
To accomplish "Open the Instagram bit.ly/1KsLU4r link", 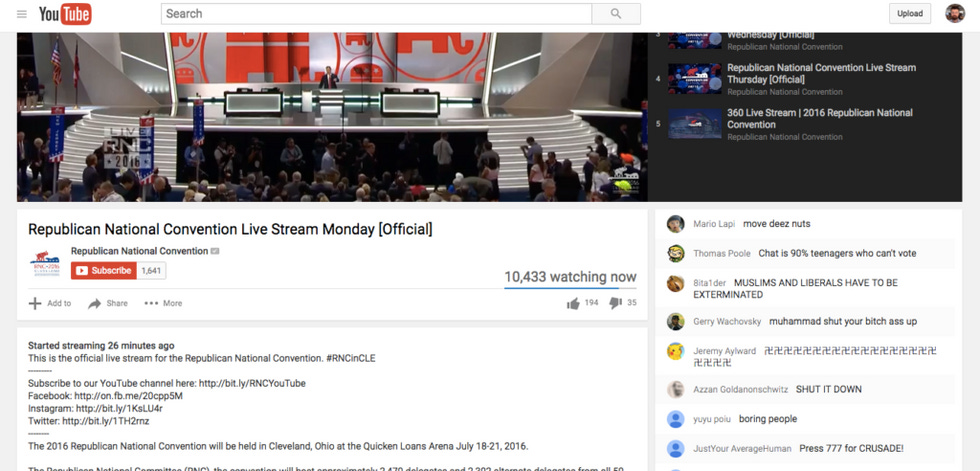I will (x=119, y=409).
